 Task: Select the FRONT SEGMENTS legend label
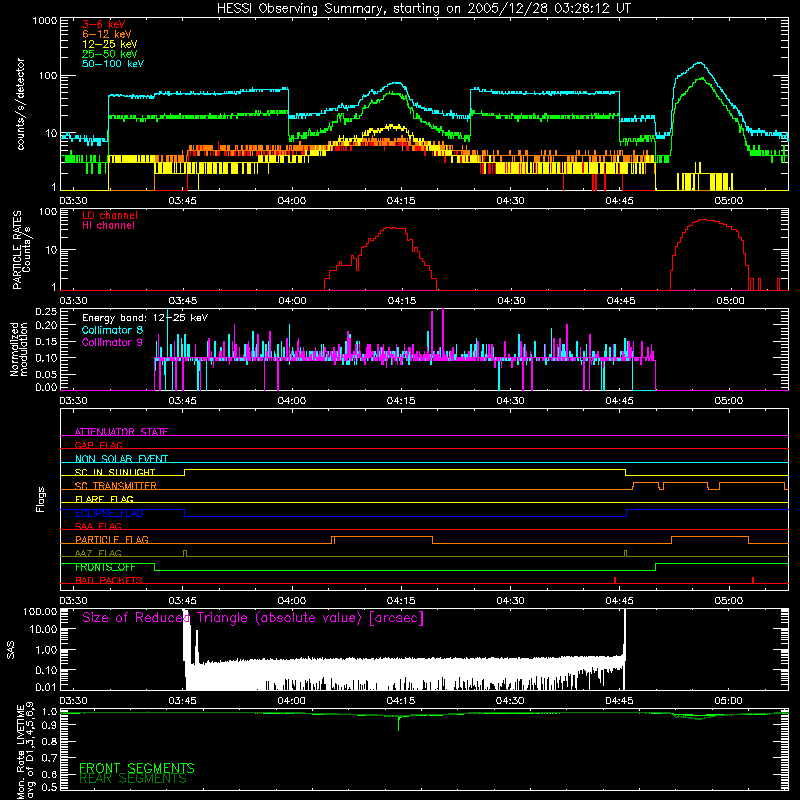tap(137, 768)
